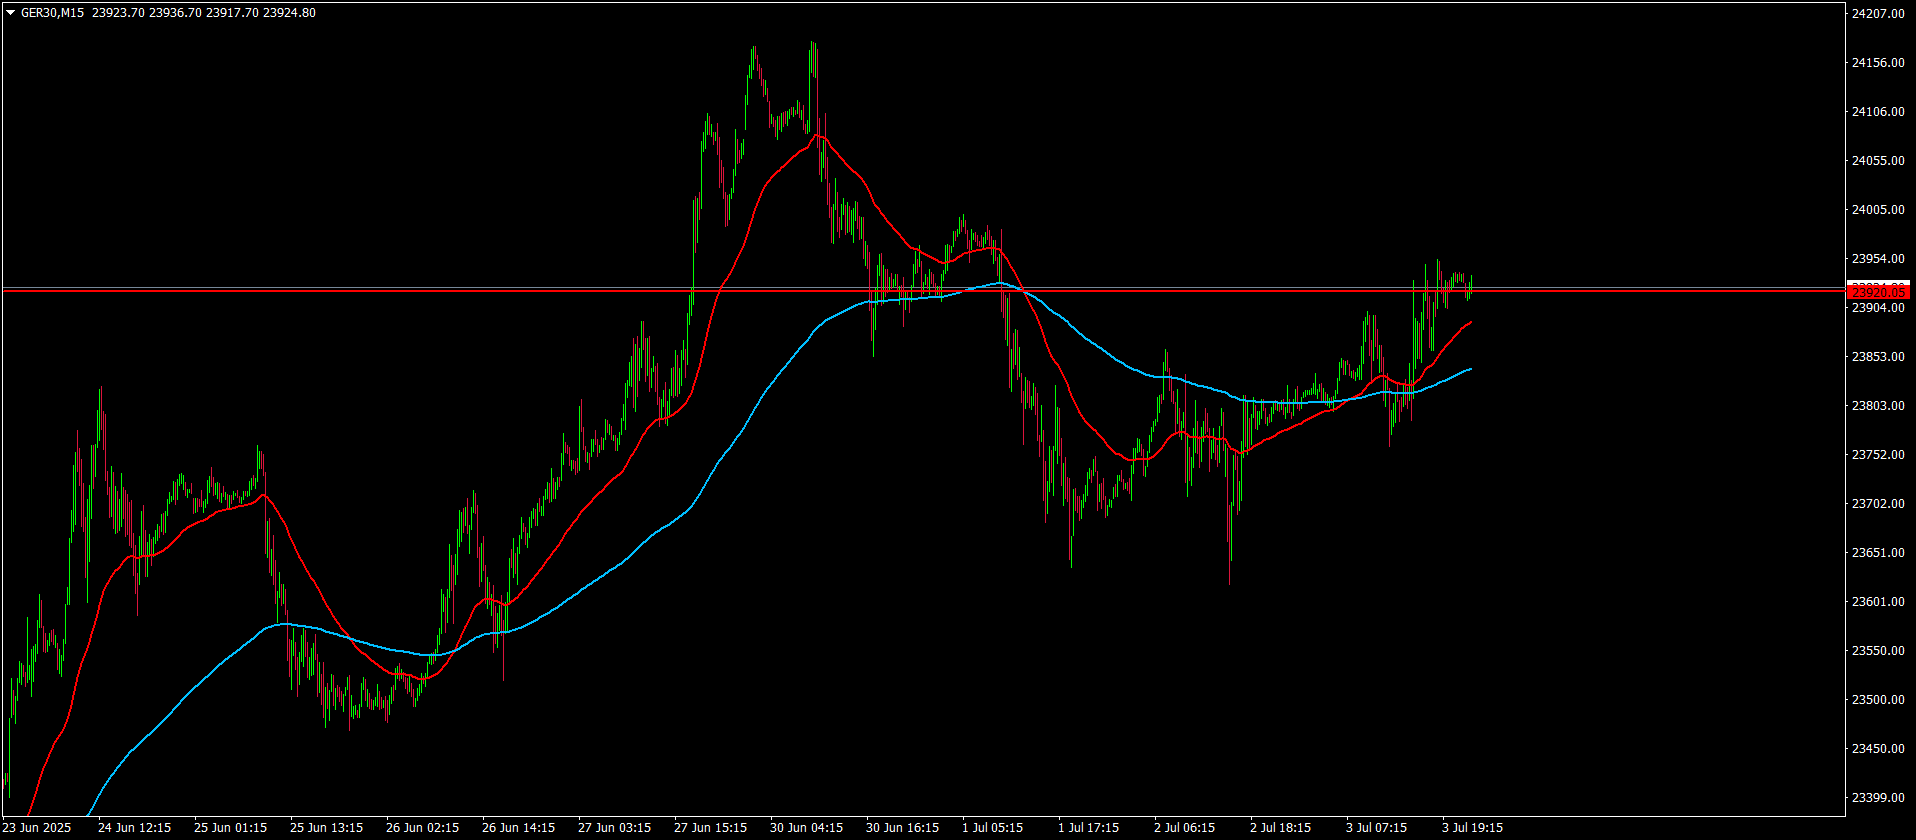This screenshot has height=840, width=1916.
Task: Click the 24106.00 price axis label
Action: [1877, 111]
